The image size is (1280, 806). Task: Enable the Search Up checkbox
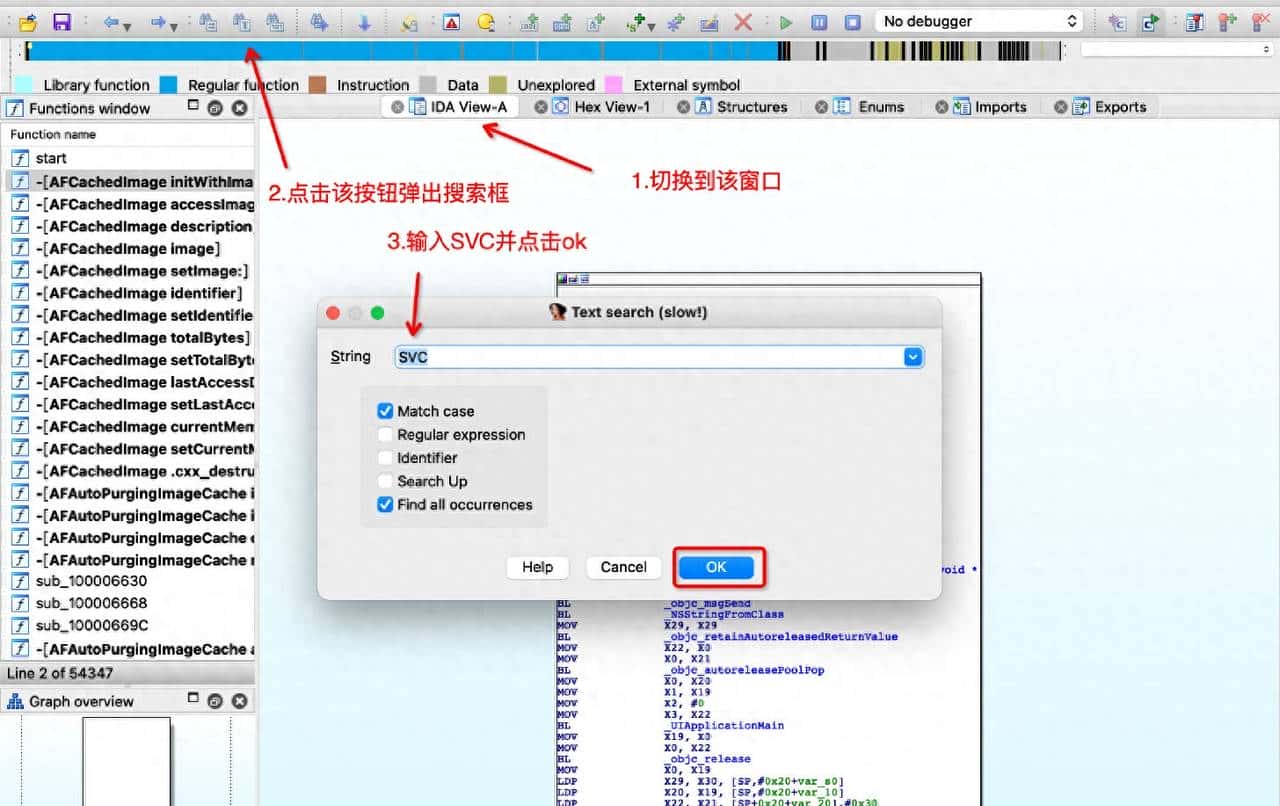pos(385,481)
